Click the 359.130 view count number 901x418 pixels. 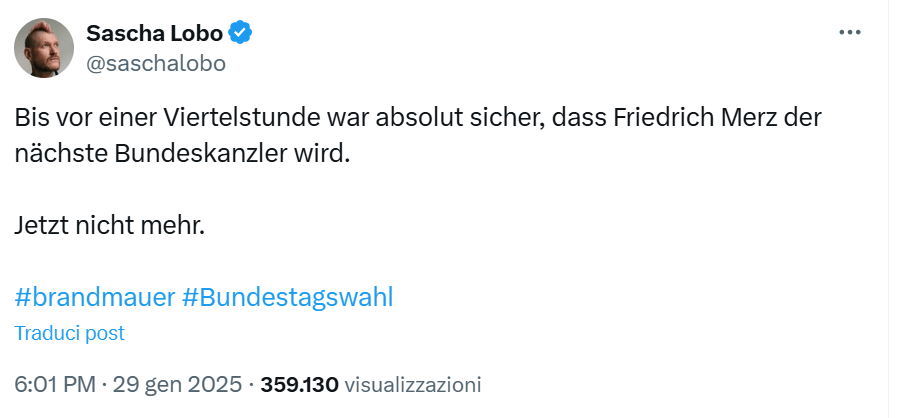pos(300,384)
